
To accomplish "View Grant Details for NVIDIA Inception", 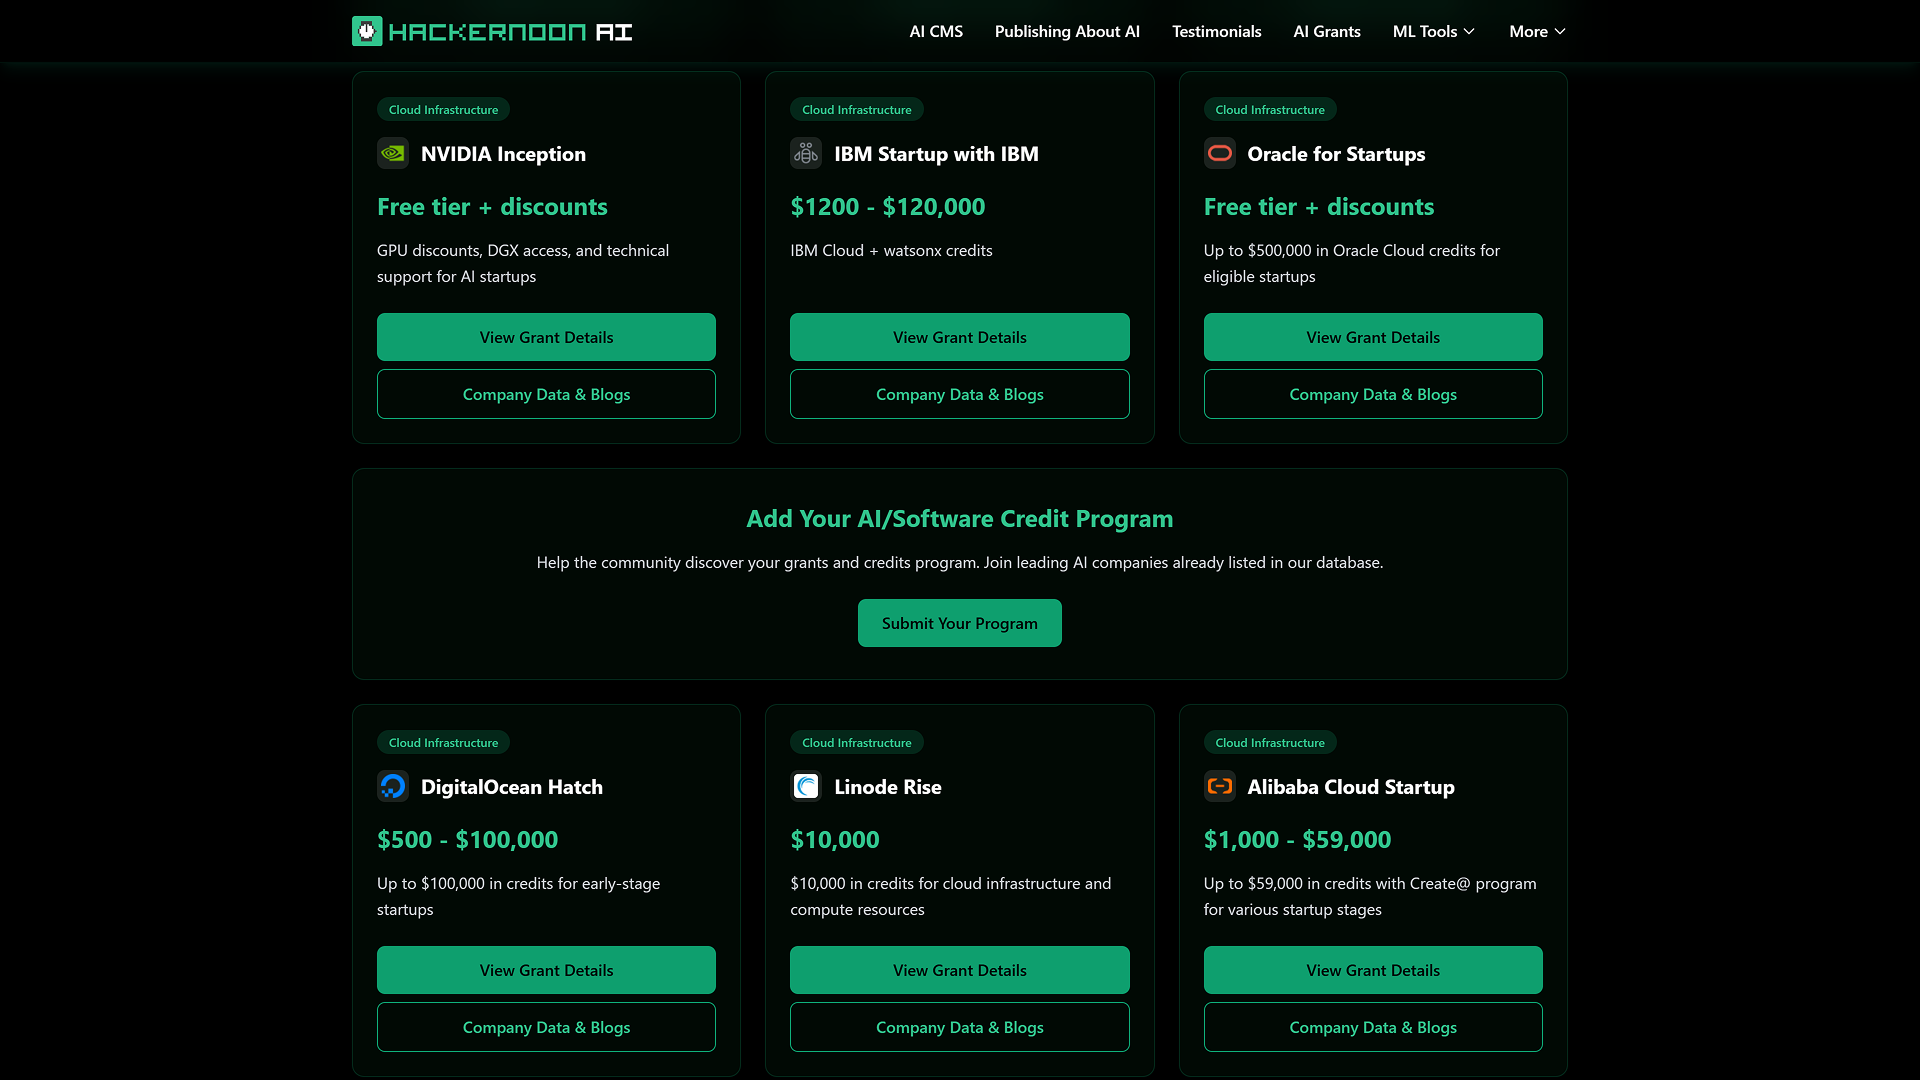I will [546, 337].
